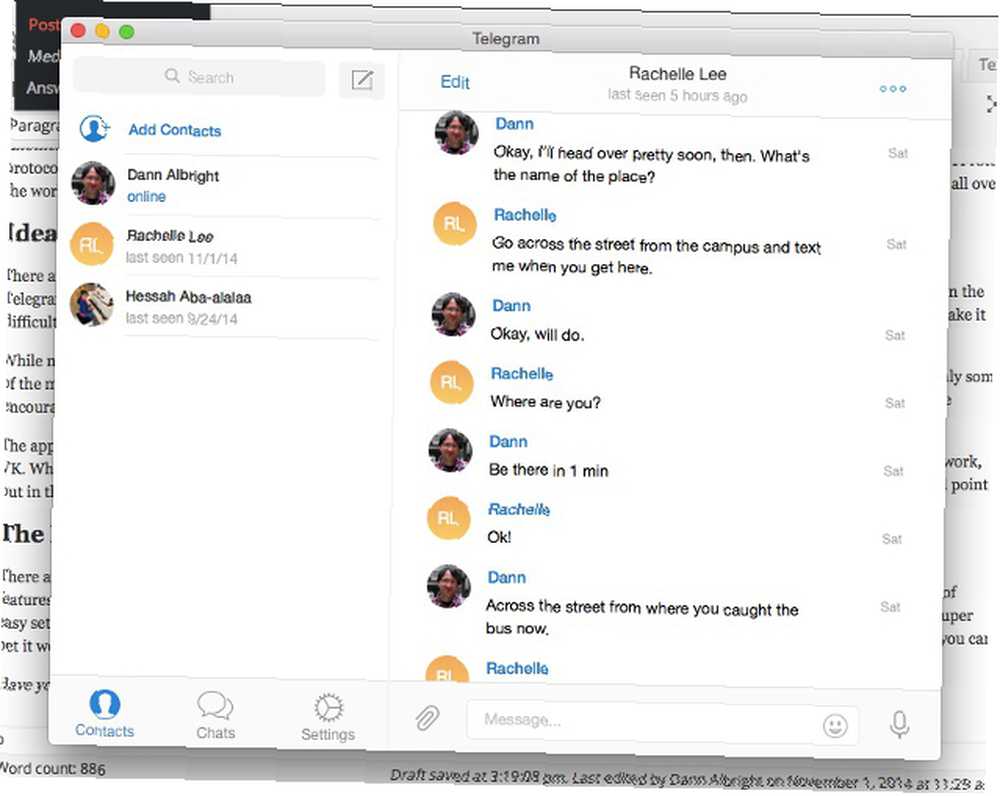This screenshot has width=1000, height=796.
Task: Click 'last seen 5 hours ago' status text
Action: point(677,96)
